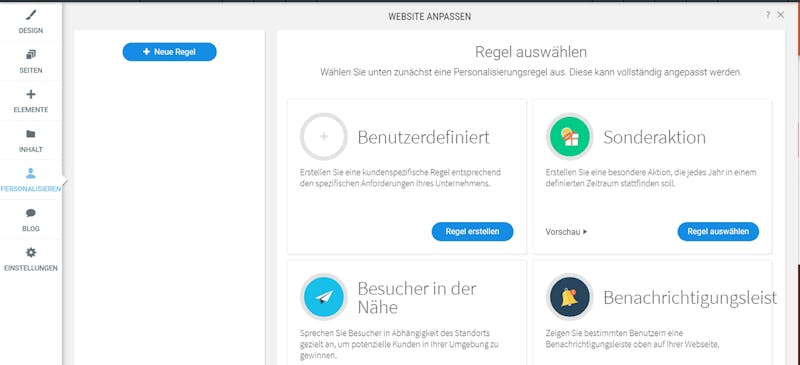Viewport: 800px width, 365px height.
Task: Click the Benutzerdefiniert card title
Action: coord(423,137)
